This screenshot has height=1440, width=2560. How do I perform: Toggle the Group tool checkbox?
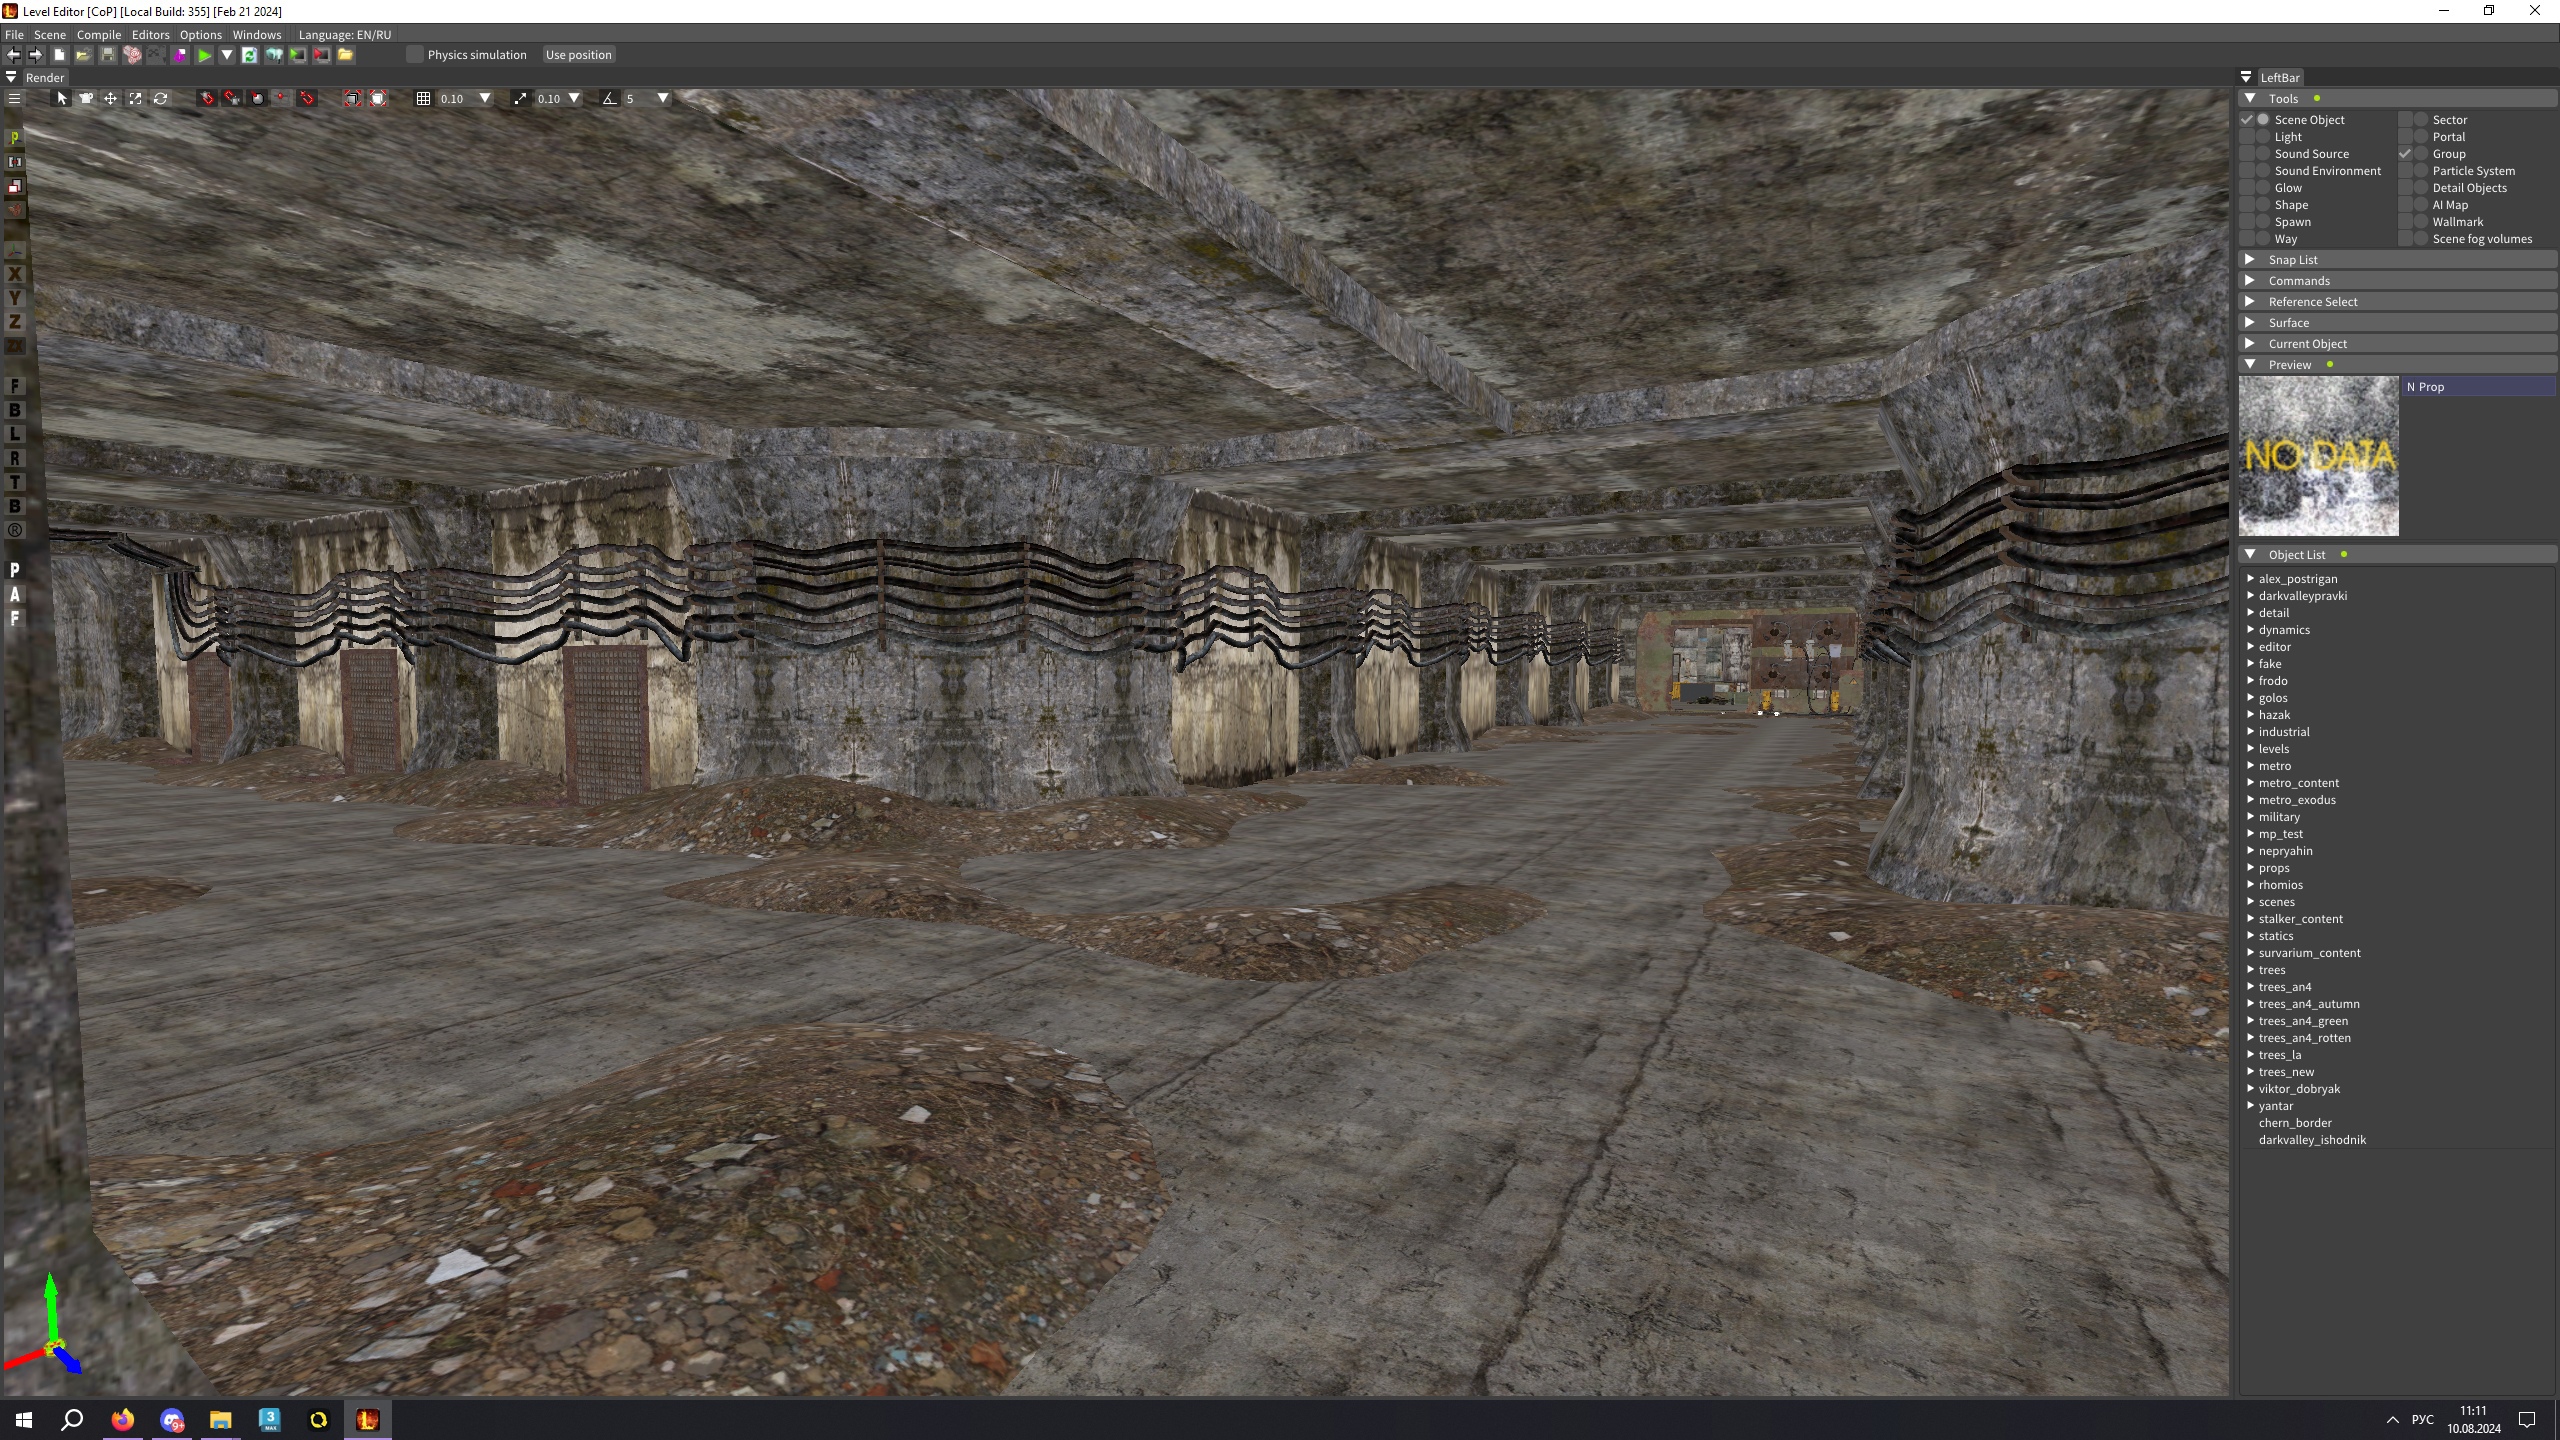(2405, 154)
